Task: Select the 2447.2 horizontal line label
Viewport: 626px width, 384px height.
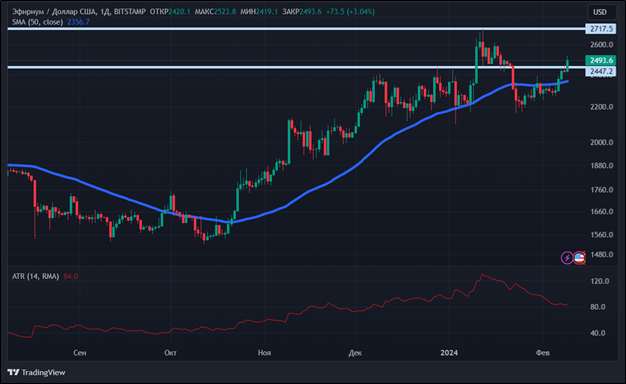Action: [x=601, y=71]
